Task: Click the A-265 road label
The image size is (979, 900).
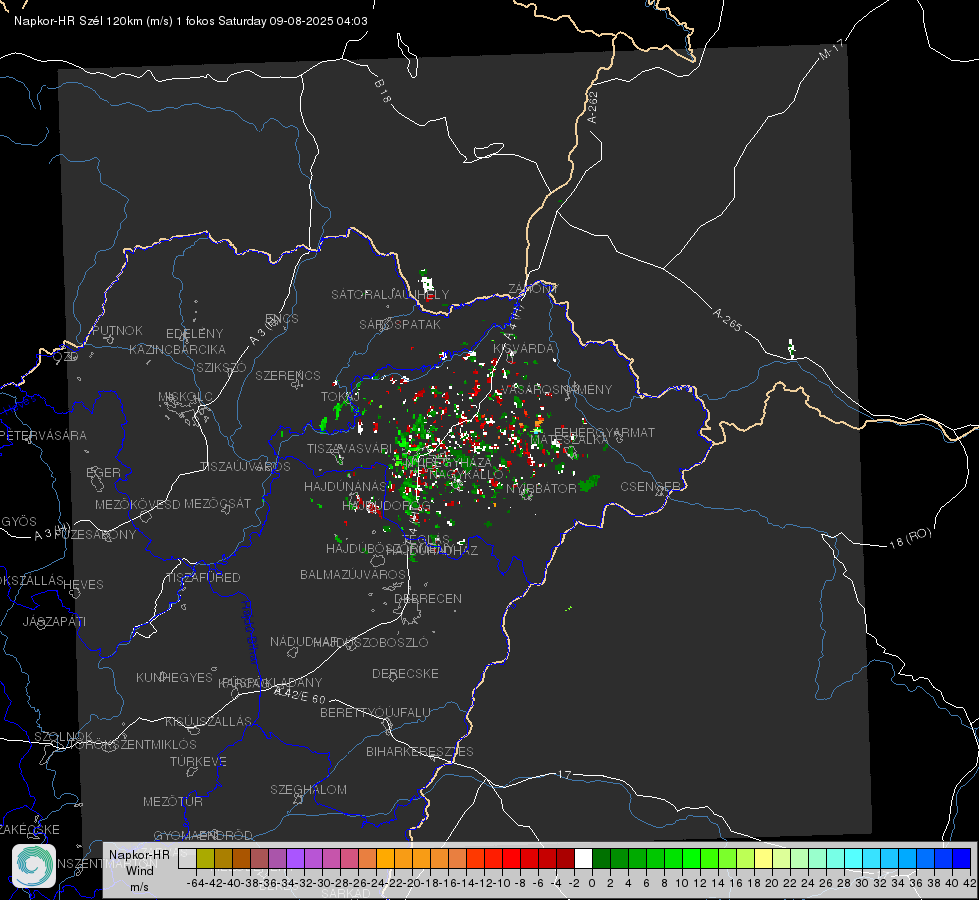Action: (x=727, y=320)
